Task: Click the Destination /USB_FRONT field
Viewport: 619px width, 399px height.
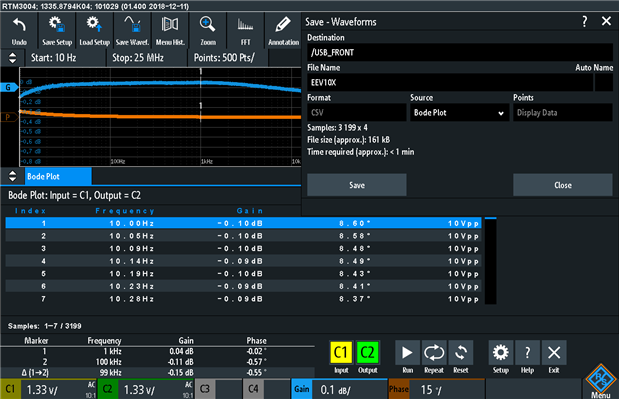Action: coord(460,52)
